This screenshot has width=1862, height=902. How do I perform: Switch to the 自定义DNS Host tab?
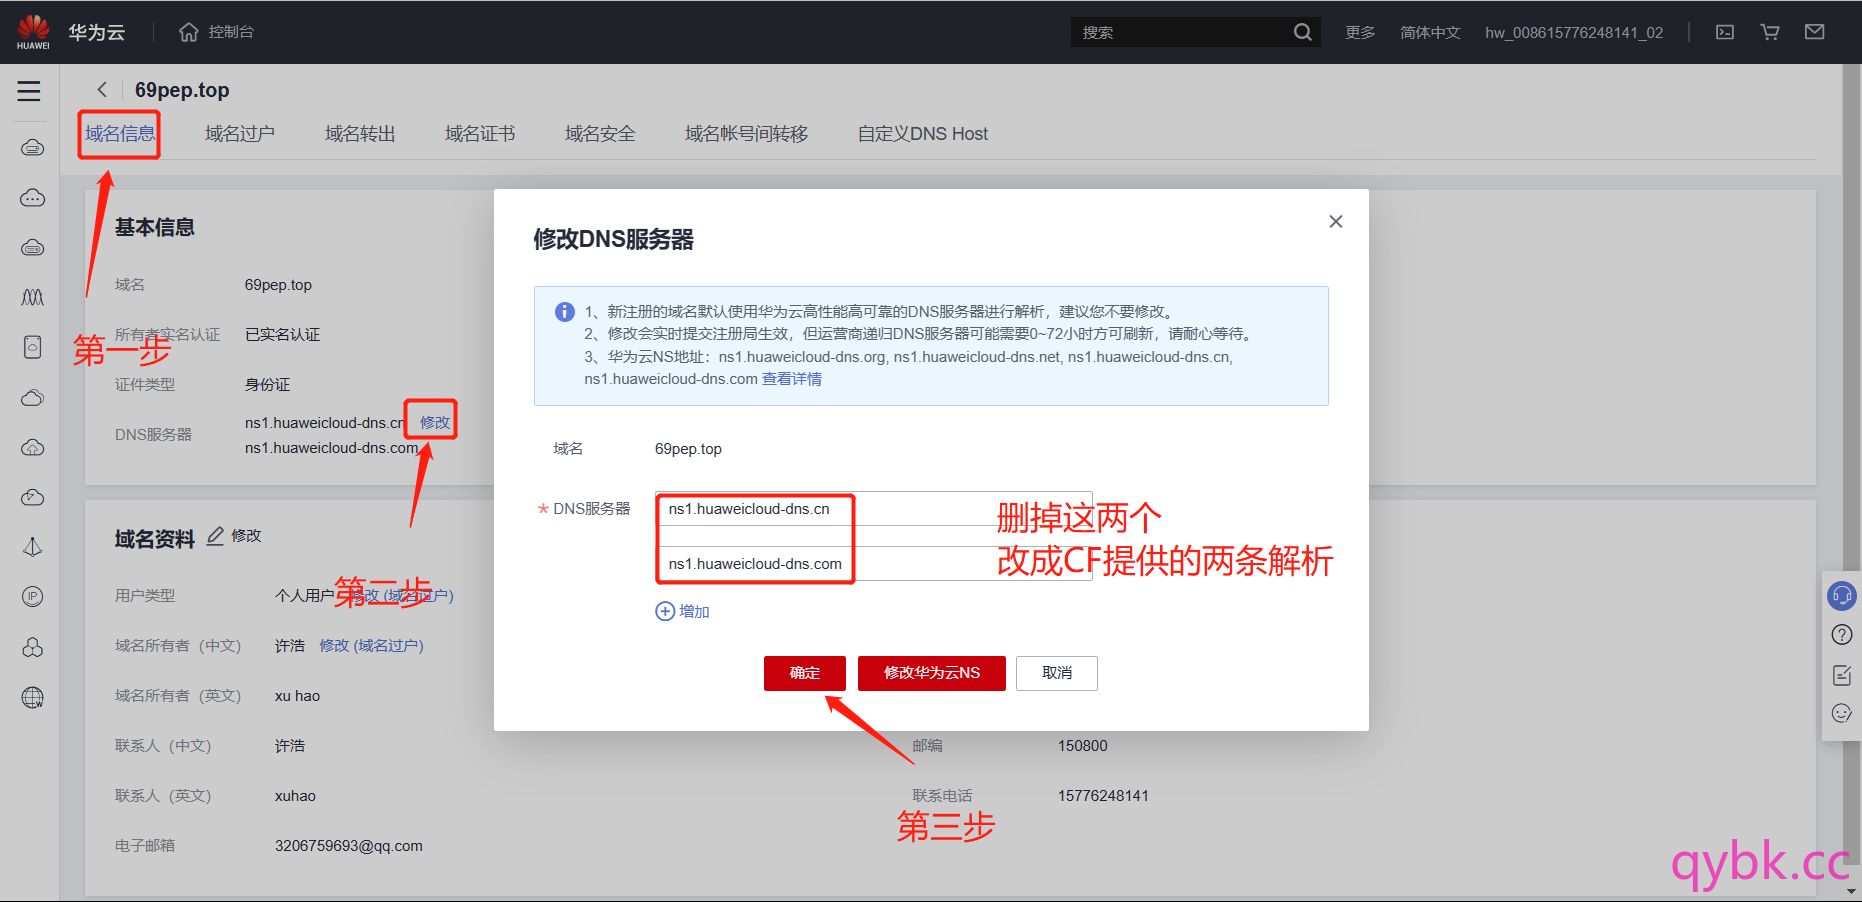pyautogui.click(x=923, y=134)
